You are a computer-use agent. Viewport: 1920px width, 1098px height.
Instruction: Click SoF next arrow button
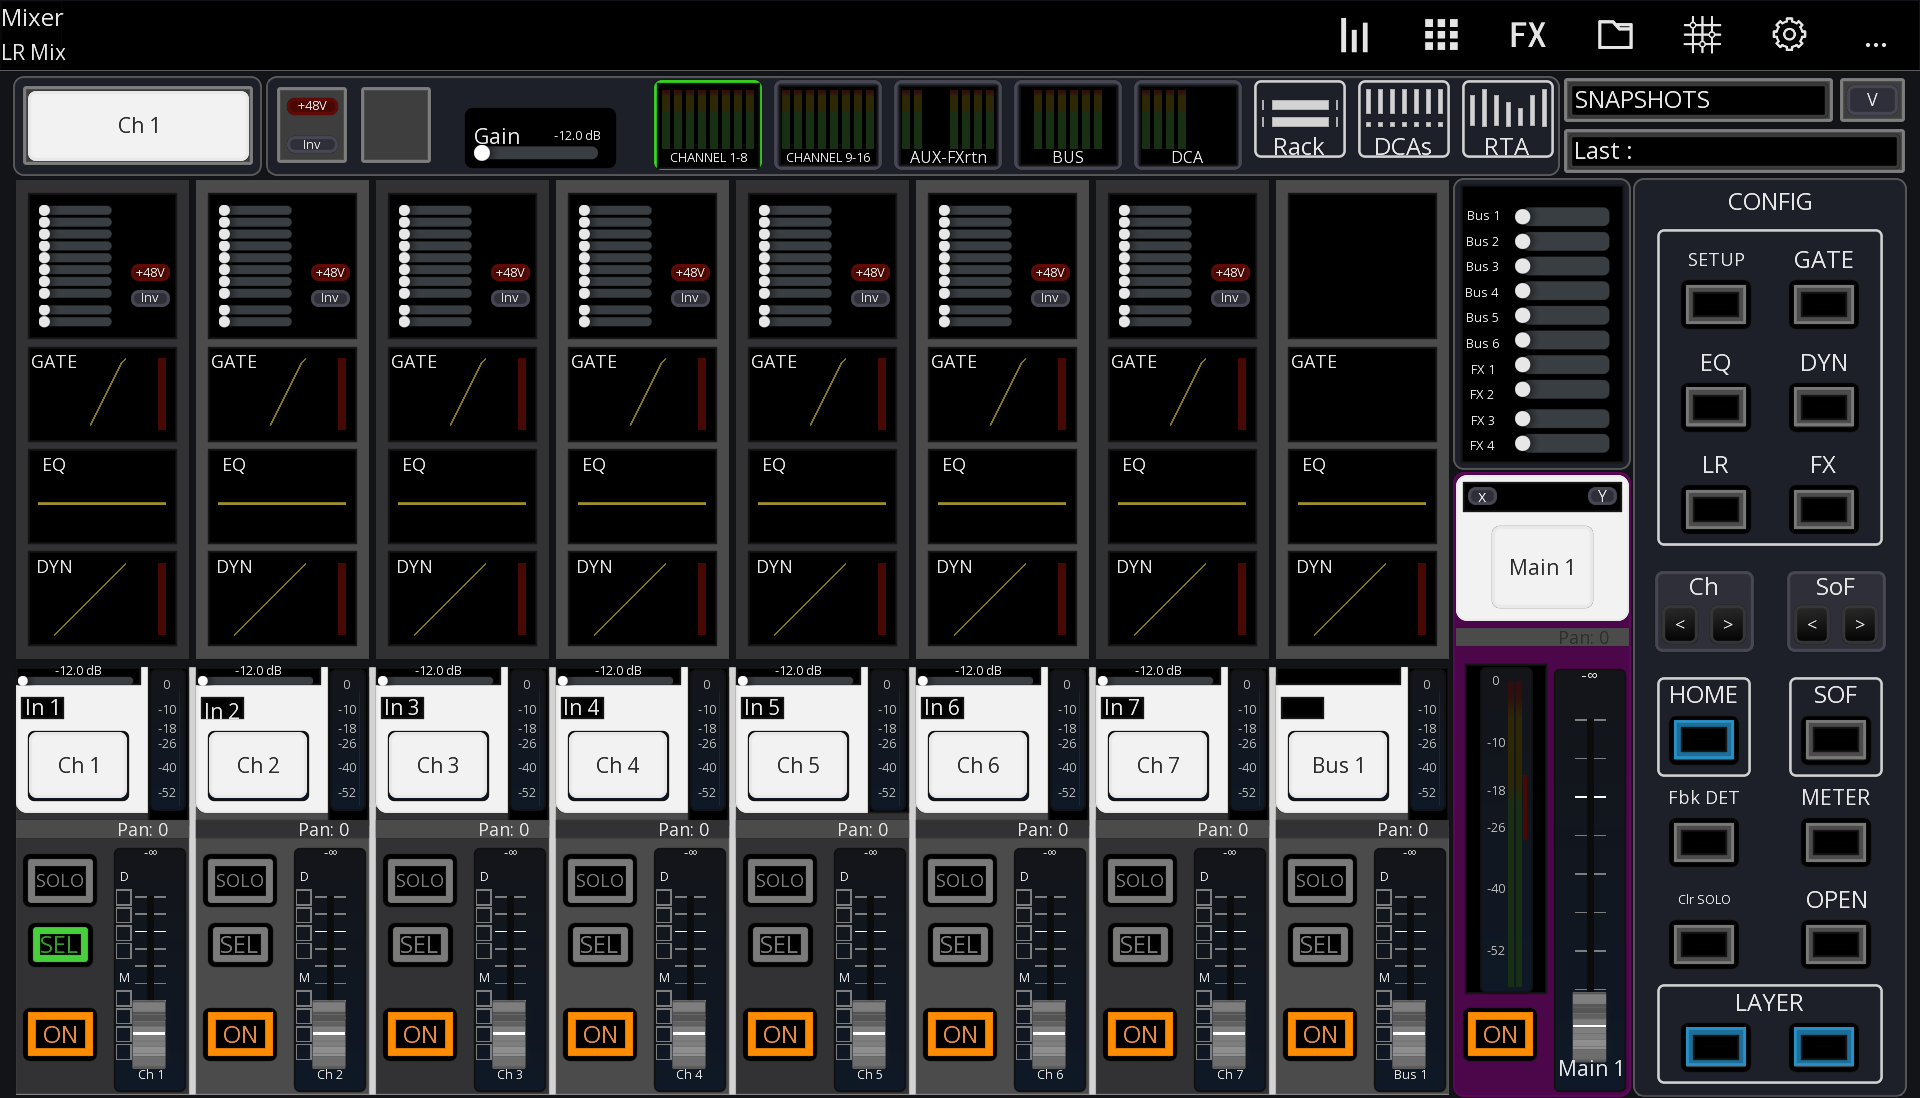[1860, 625]
